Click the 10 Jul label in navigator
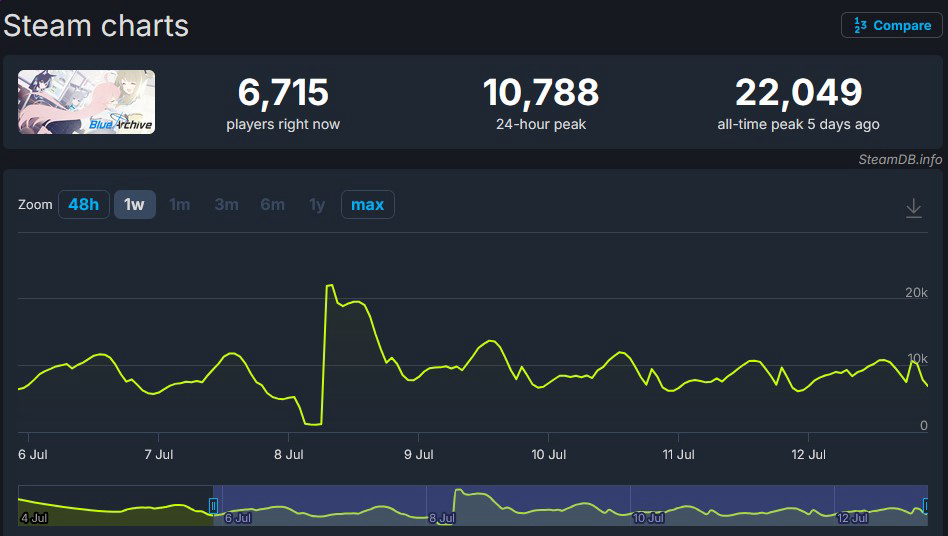The height and width of the screenshot is (536, 948). point(648,518)
